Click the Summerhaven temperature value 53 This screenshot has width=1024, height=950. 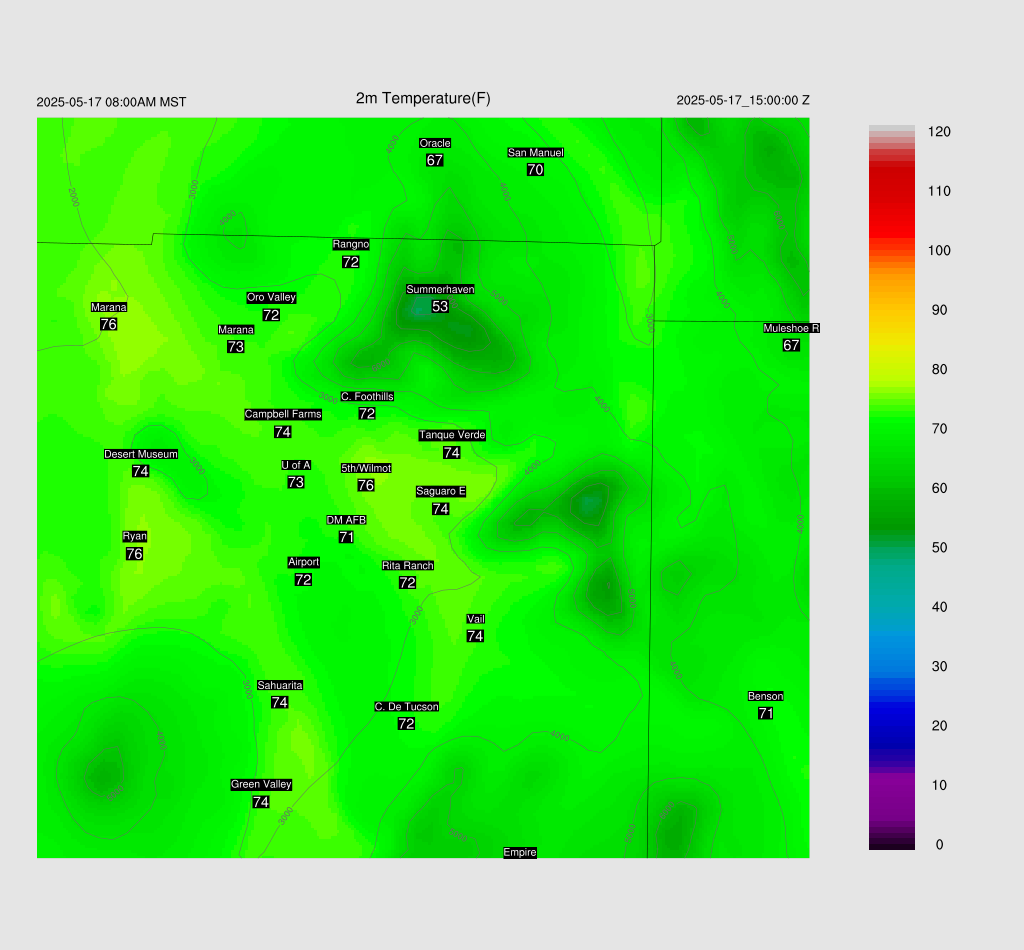click(440, 306)
